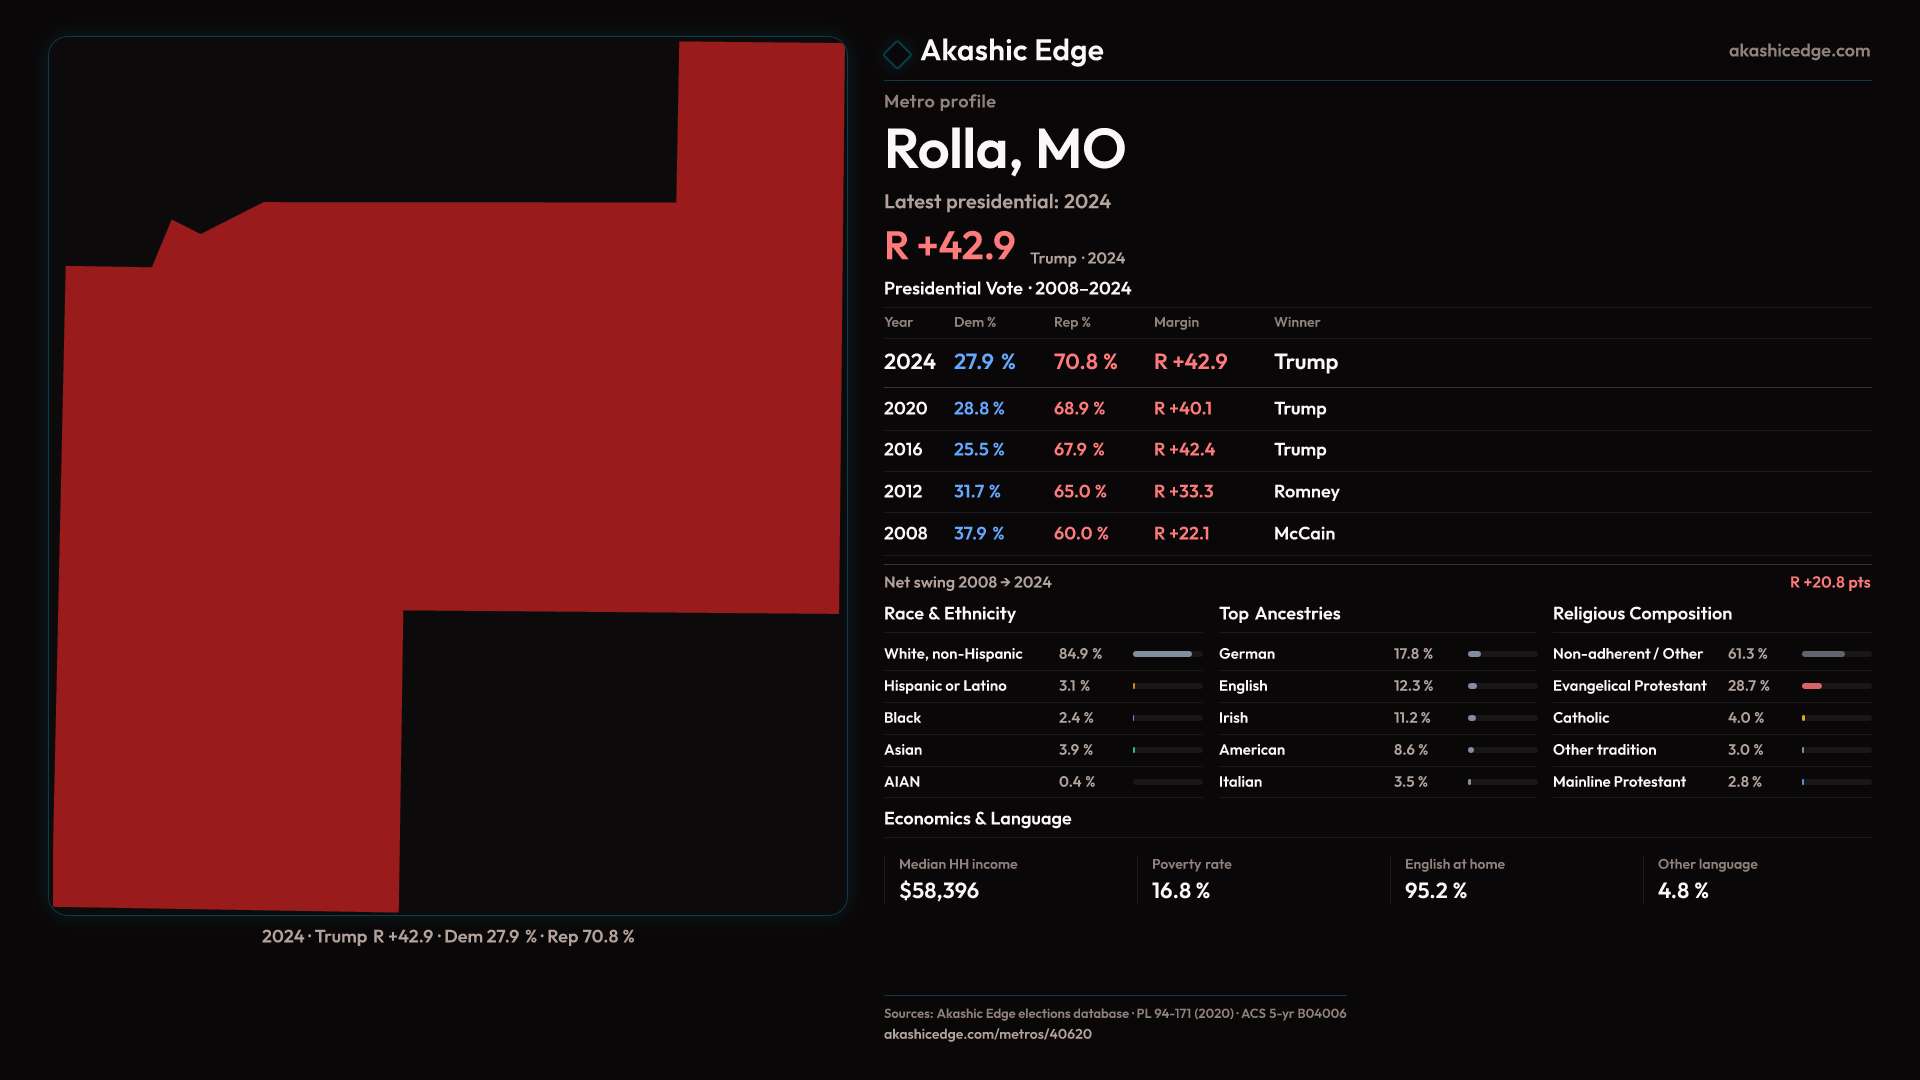Click the R +20.8 pts net swing value
The height and width of the screenshot is (1080, 1920).
[1829, 582]
